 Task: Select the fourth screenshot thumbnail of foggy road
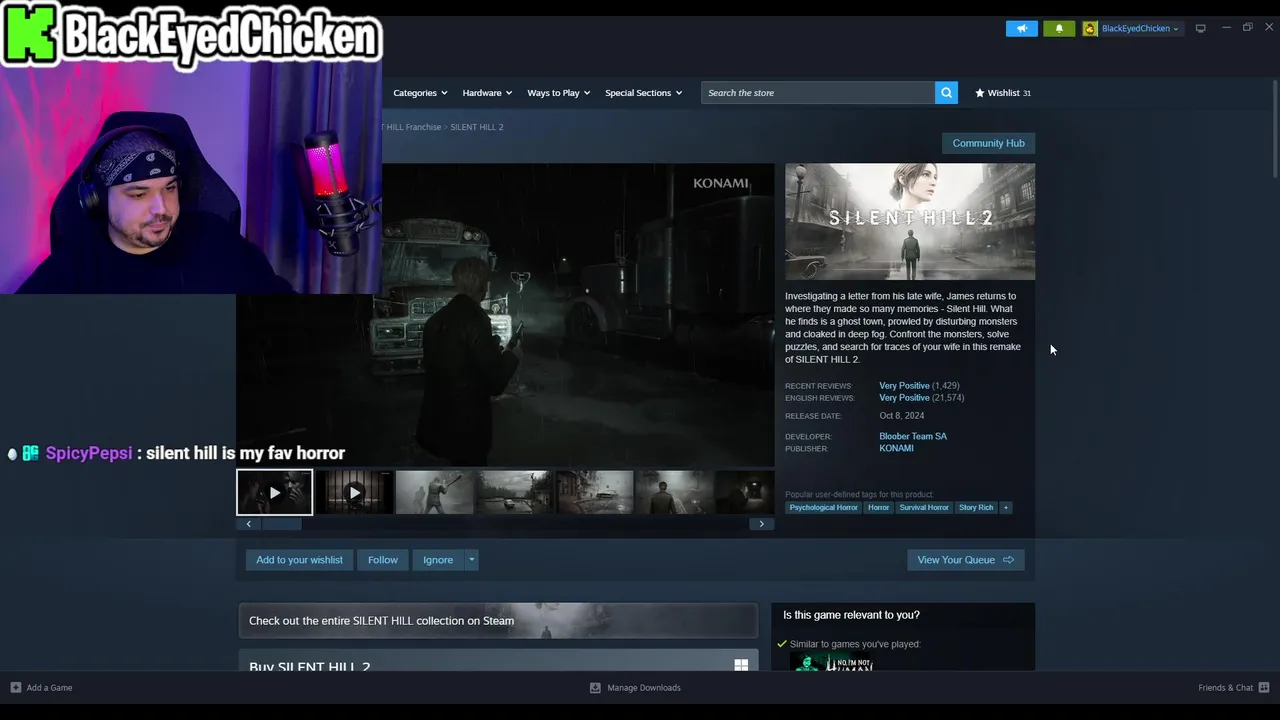pyautogui.click(x=514, y=492)
